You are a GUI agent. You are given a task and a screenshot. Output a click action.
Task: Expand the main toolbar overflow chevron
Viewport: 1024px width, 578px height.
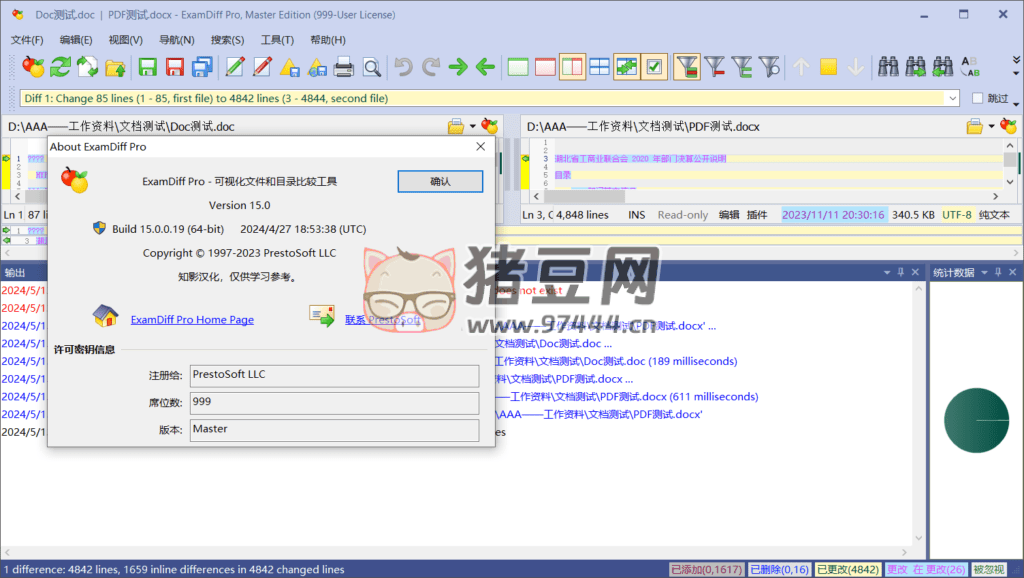(1016, 59)
